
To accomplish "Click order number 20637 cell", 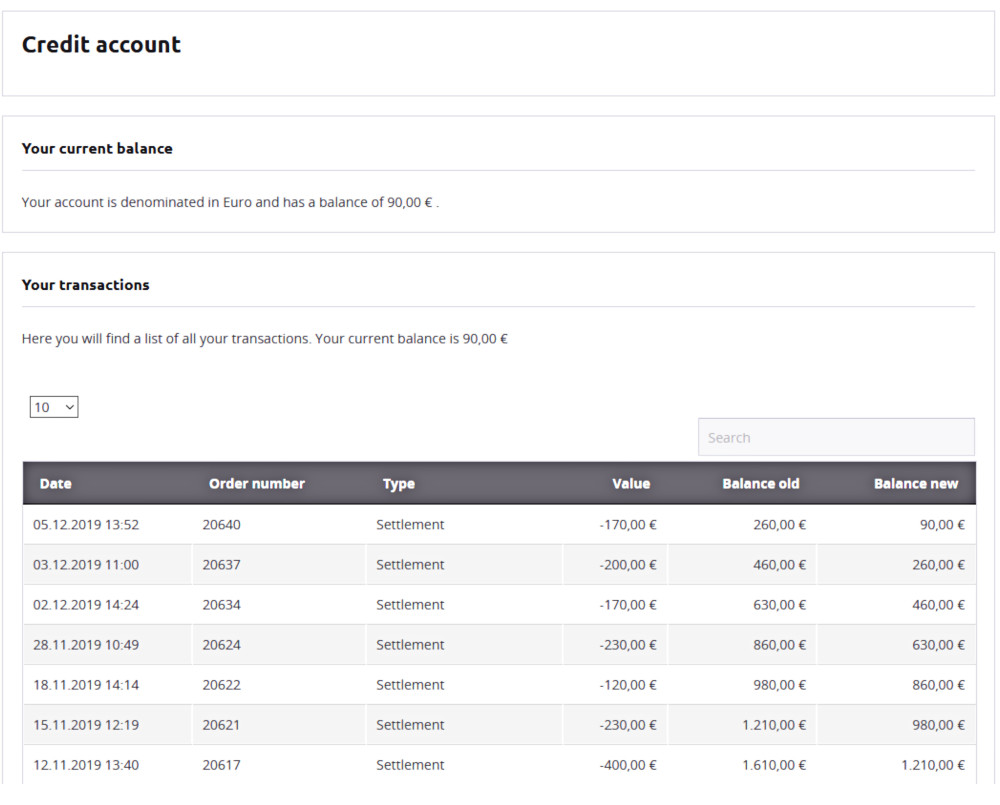I will [x=221, y=565].
